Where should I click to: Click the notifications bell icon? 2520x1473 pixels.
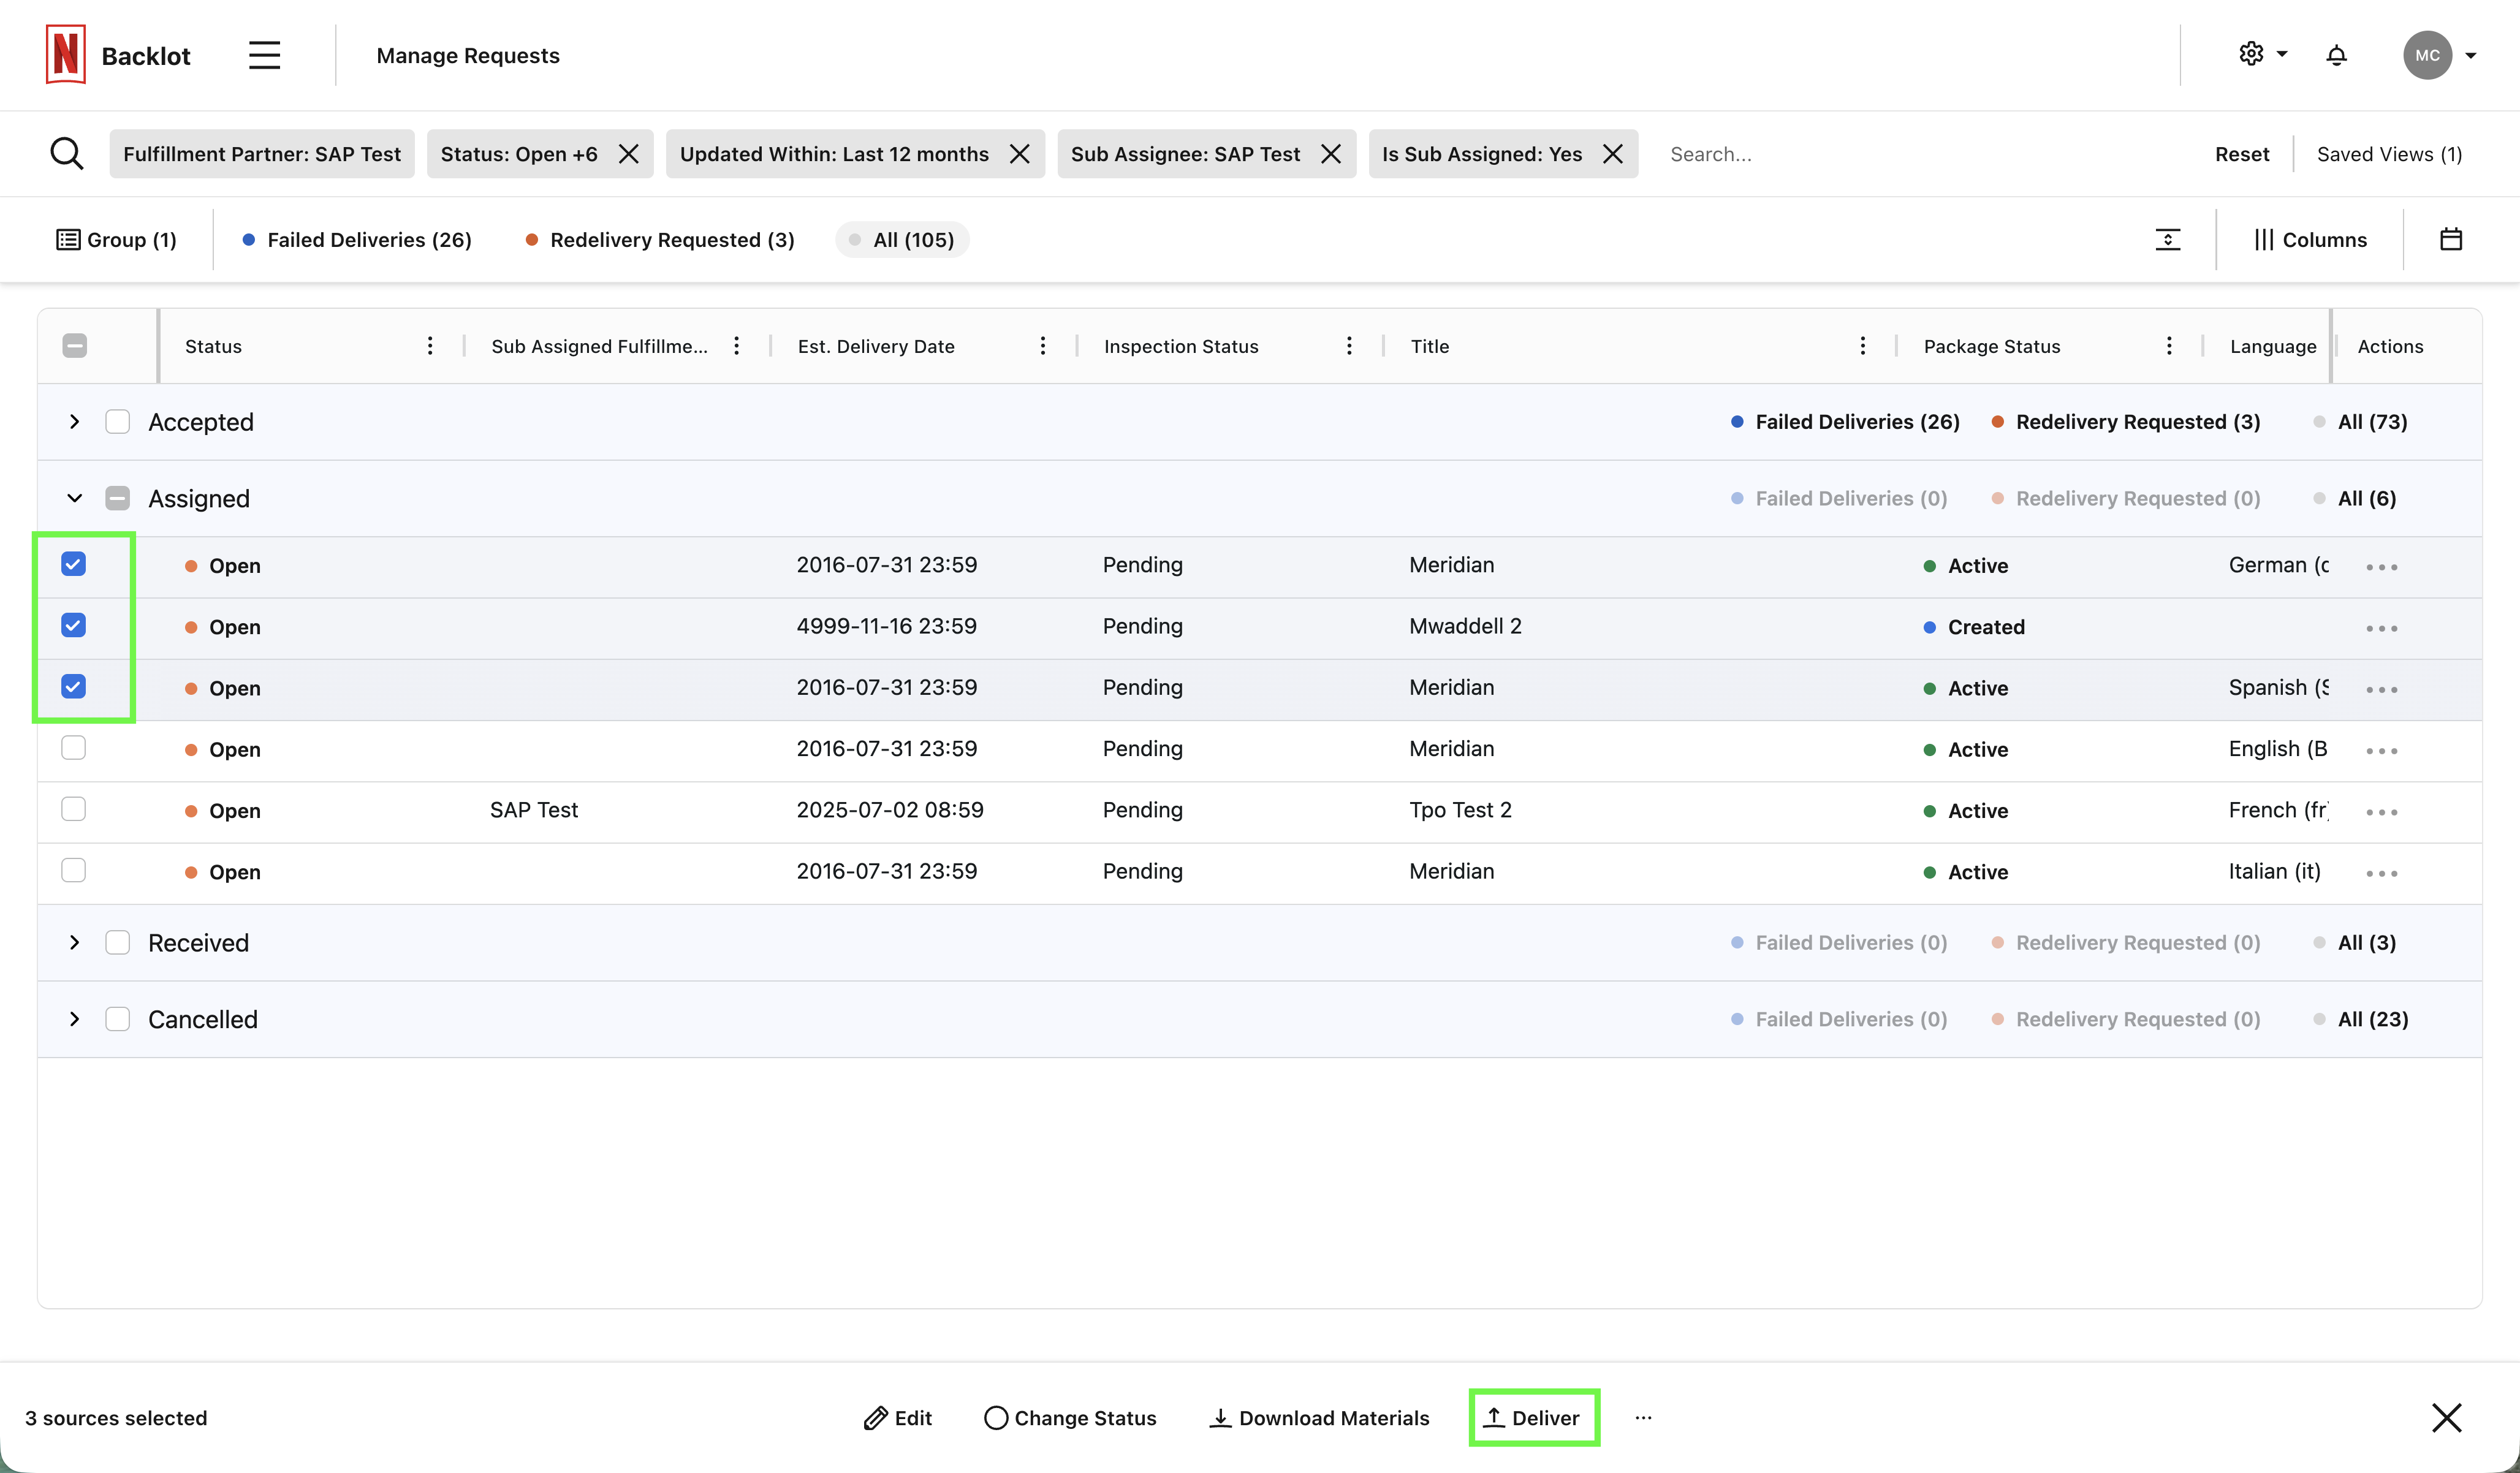pyautogui.click(x=2336, y=55)
